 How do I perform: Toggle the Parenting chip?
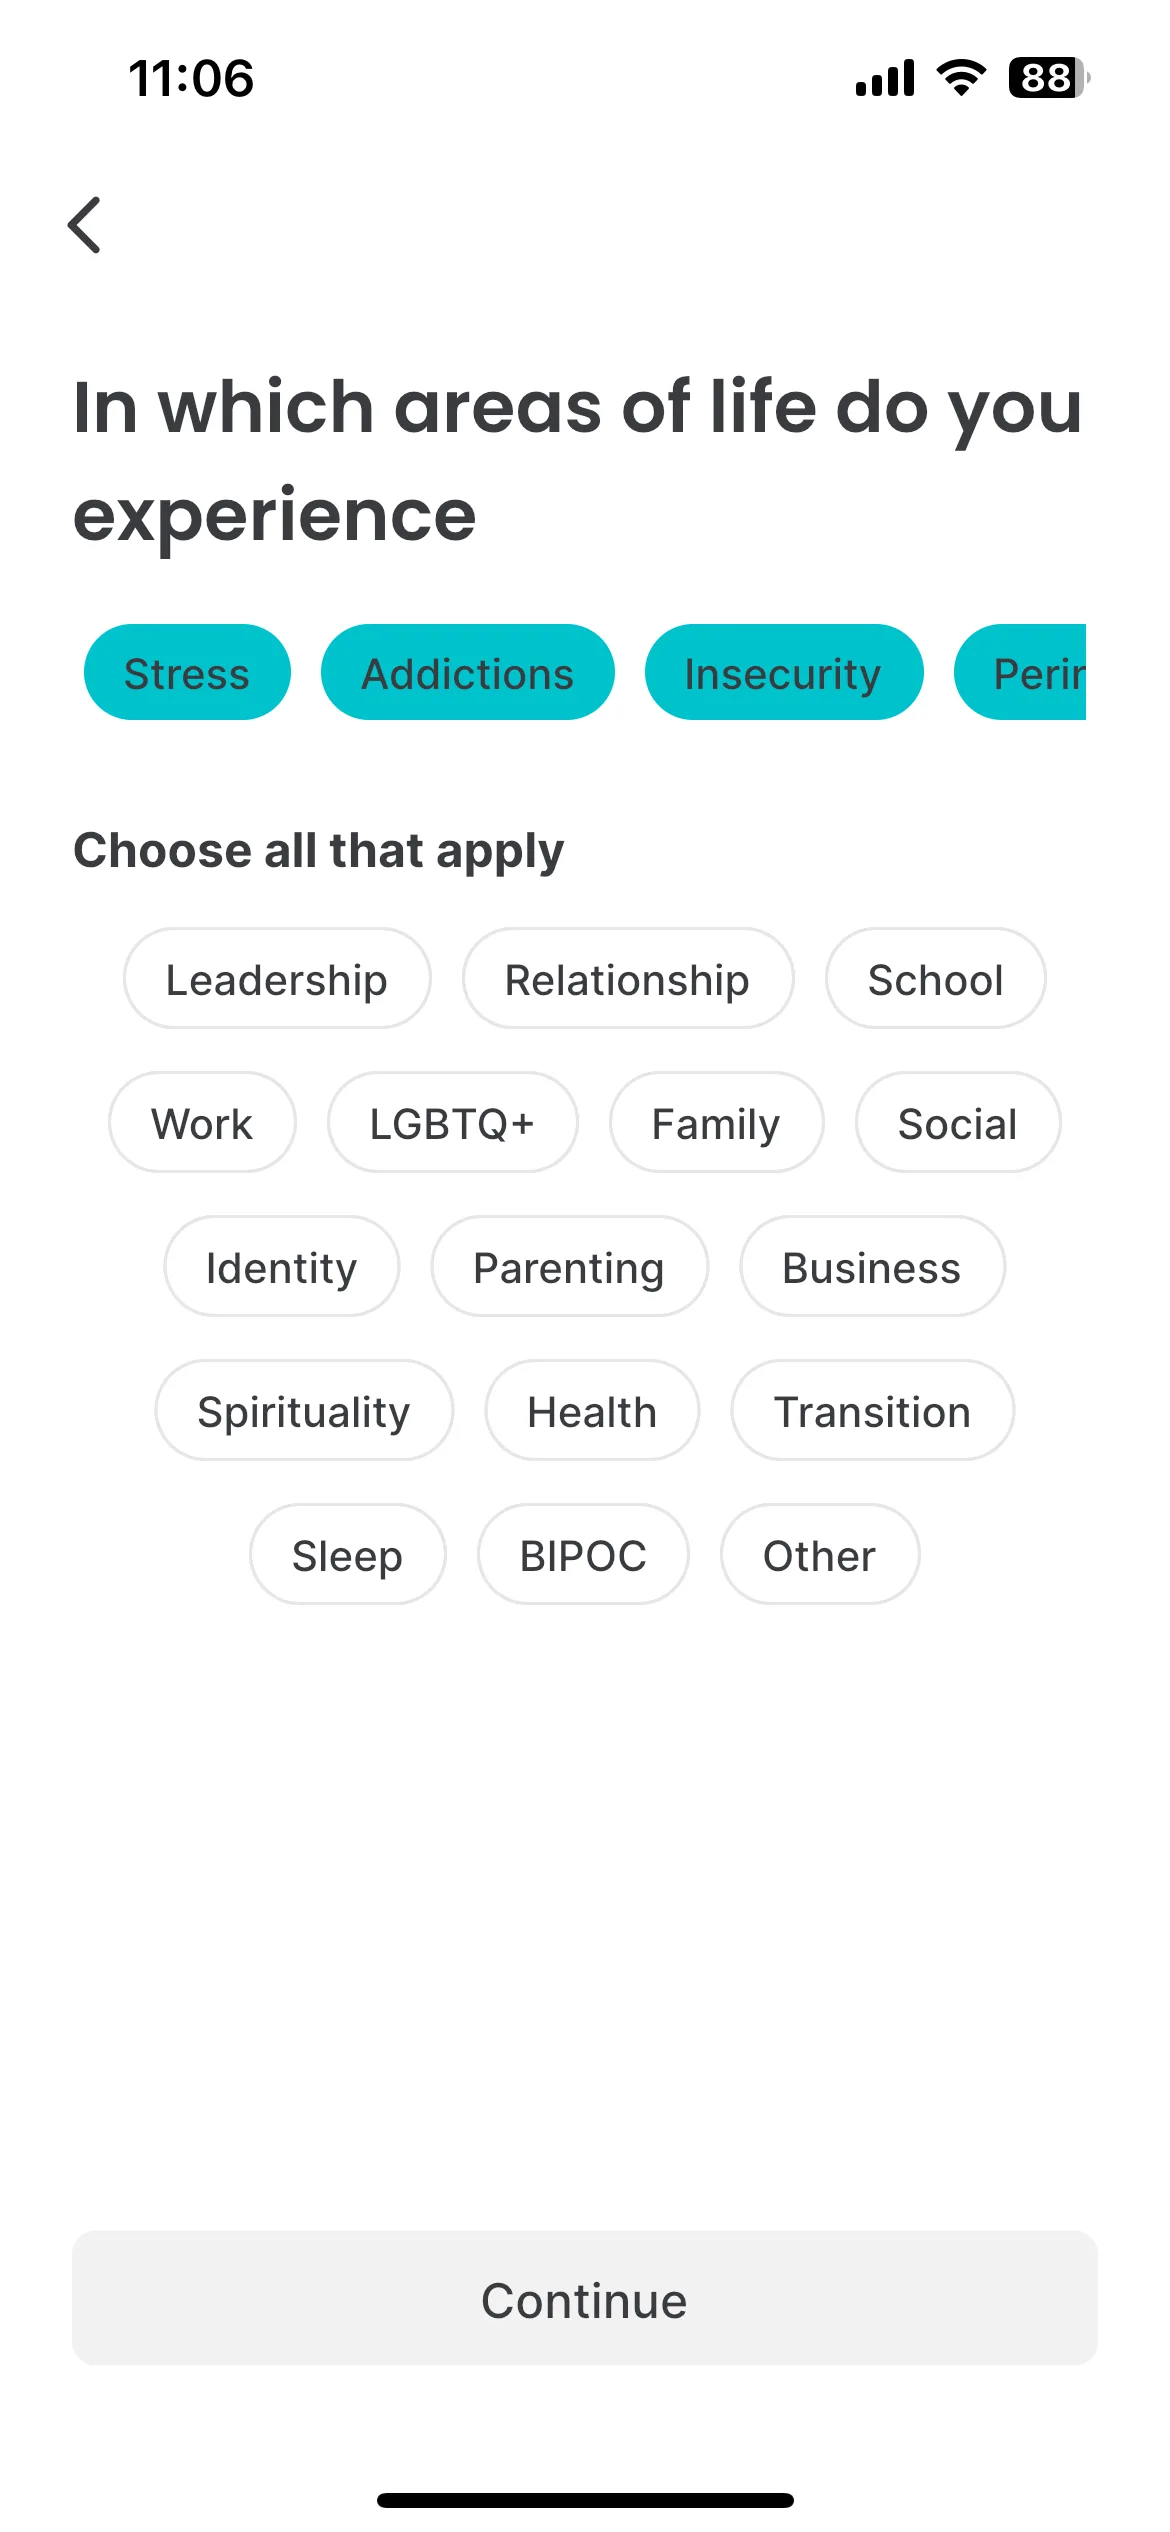569,1267
